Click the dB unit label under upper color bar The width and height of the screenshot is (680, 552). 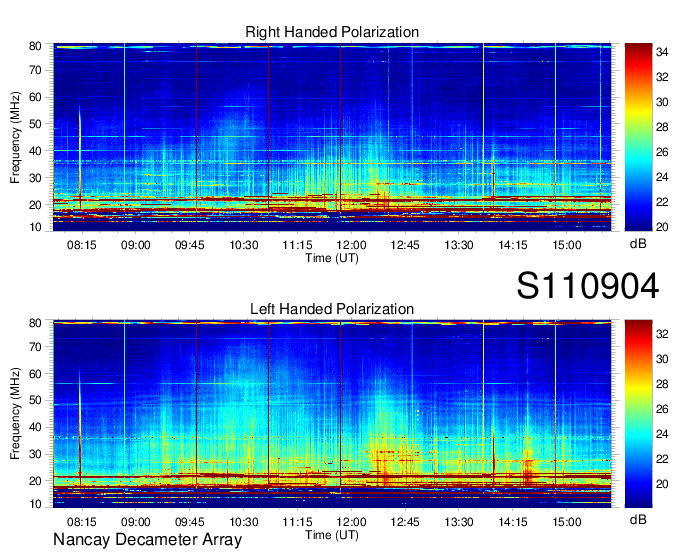tap(638, 244)
